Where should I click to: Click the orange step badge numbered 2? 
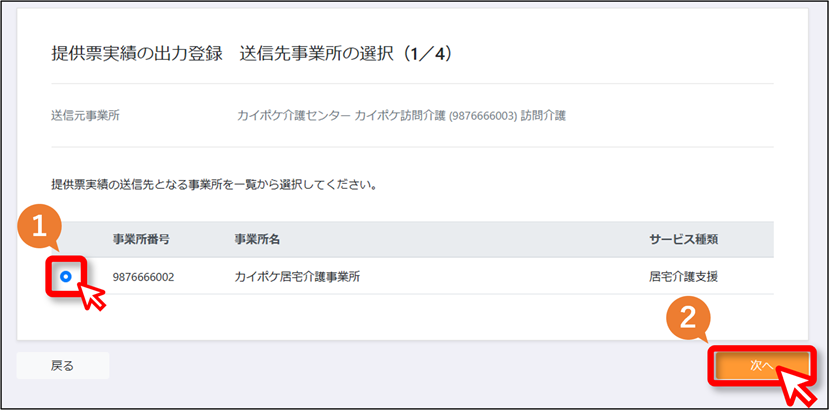(x=687, y=318)
